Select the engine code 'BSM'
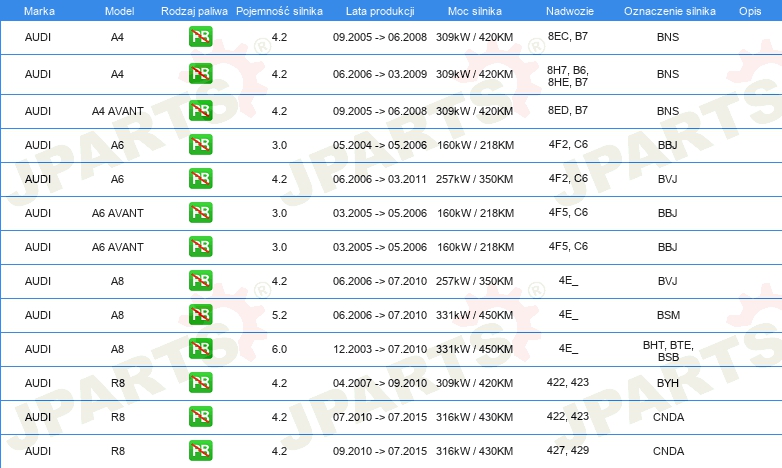The height and width of the screenshot is (468, 782). tap(668, 315)
